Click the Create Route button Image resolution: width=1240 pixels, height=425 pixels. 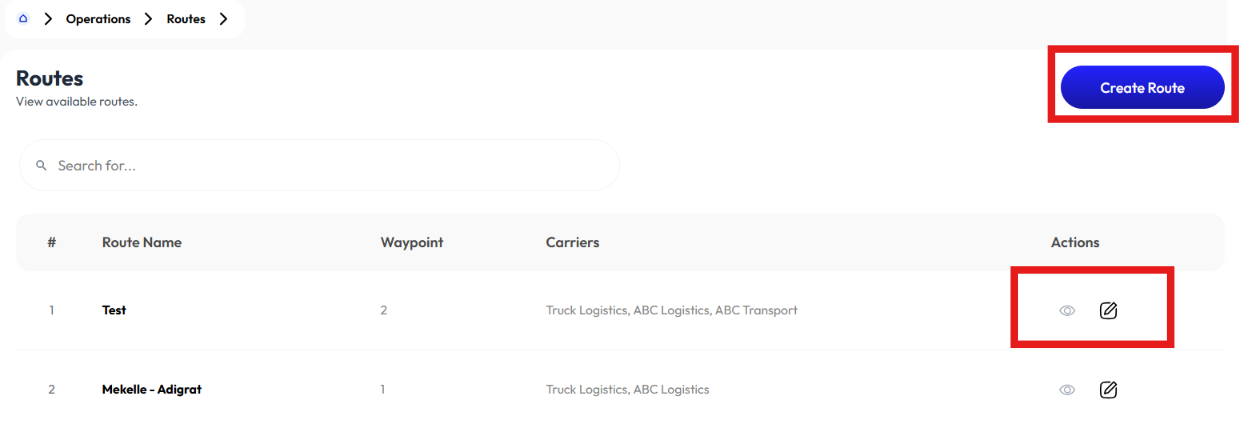(x=1142, y=88)
